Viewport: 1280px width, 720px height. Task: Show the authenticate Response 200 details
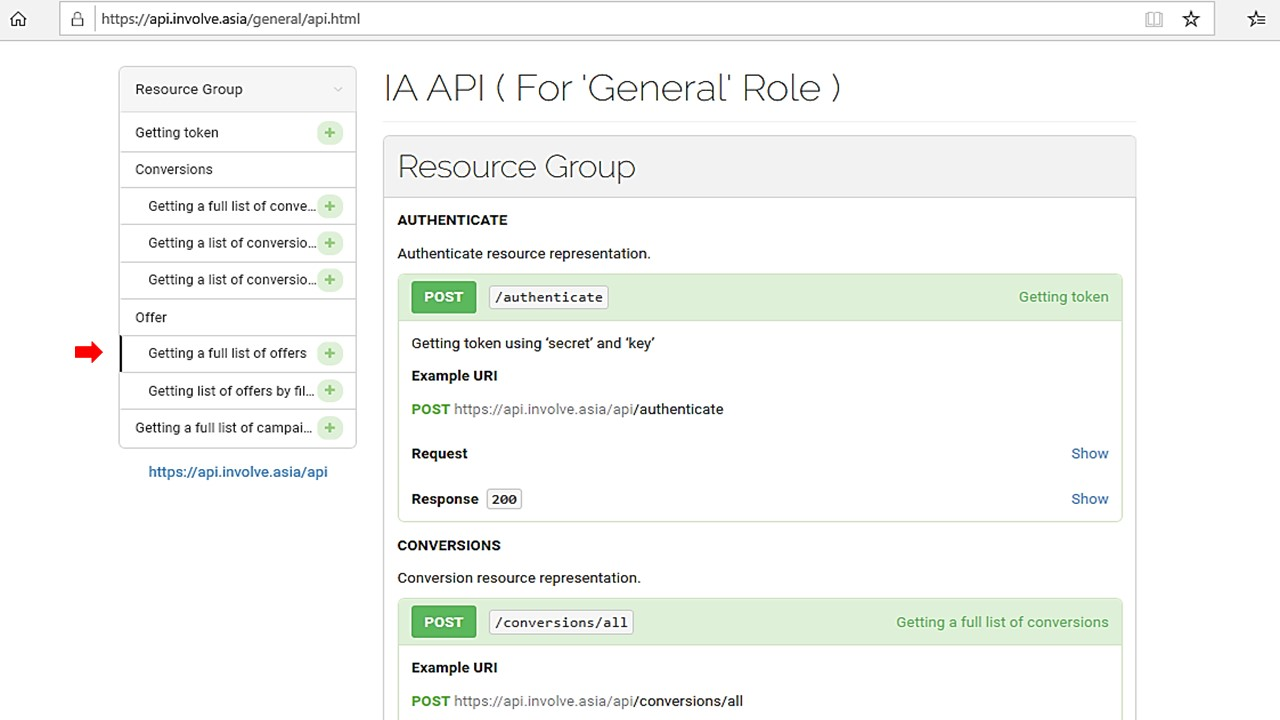[x=1090, y=499]
